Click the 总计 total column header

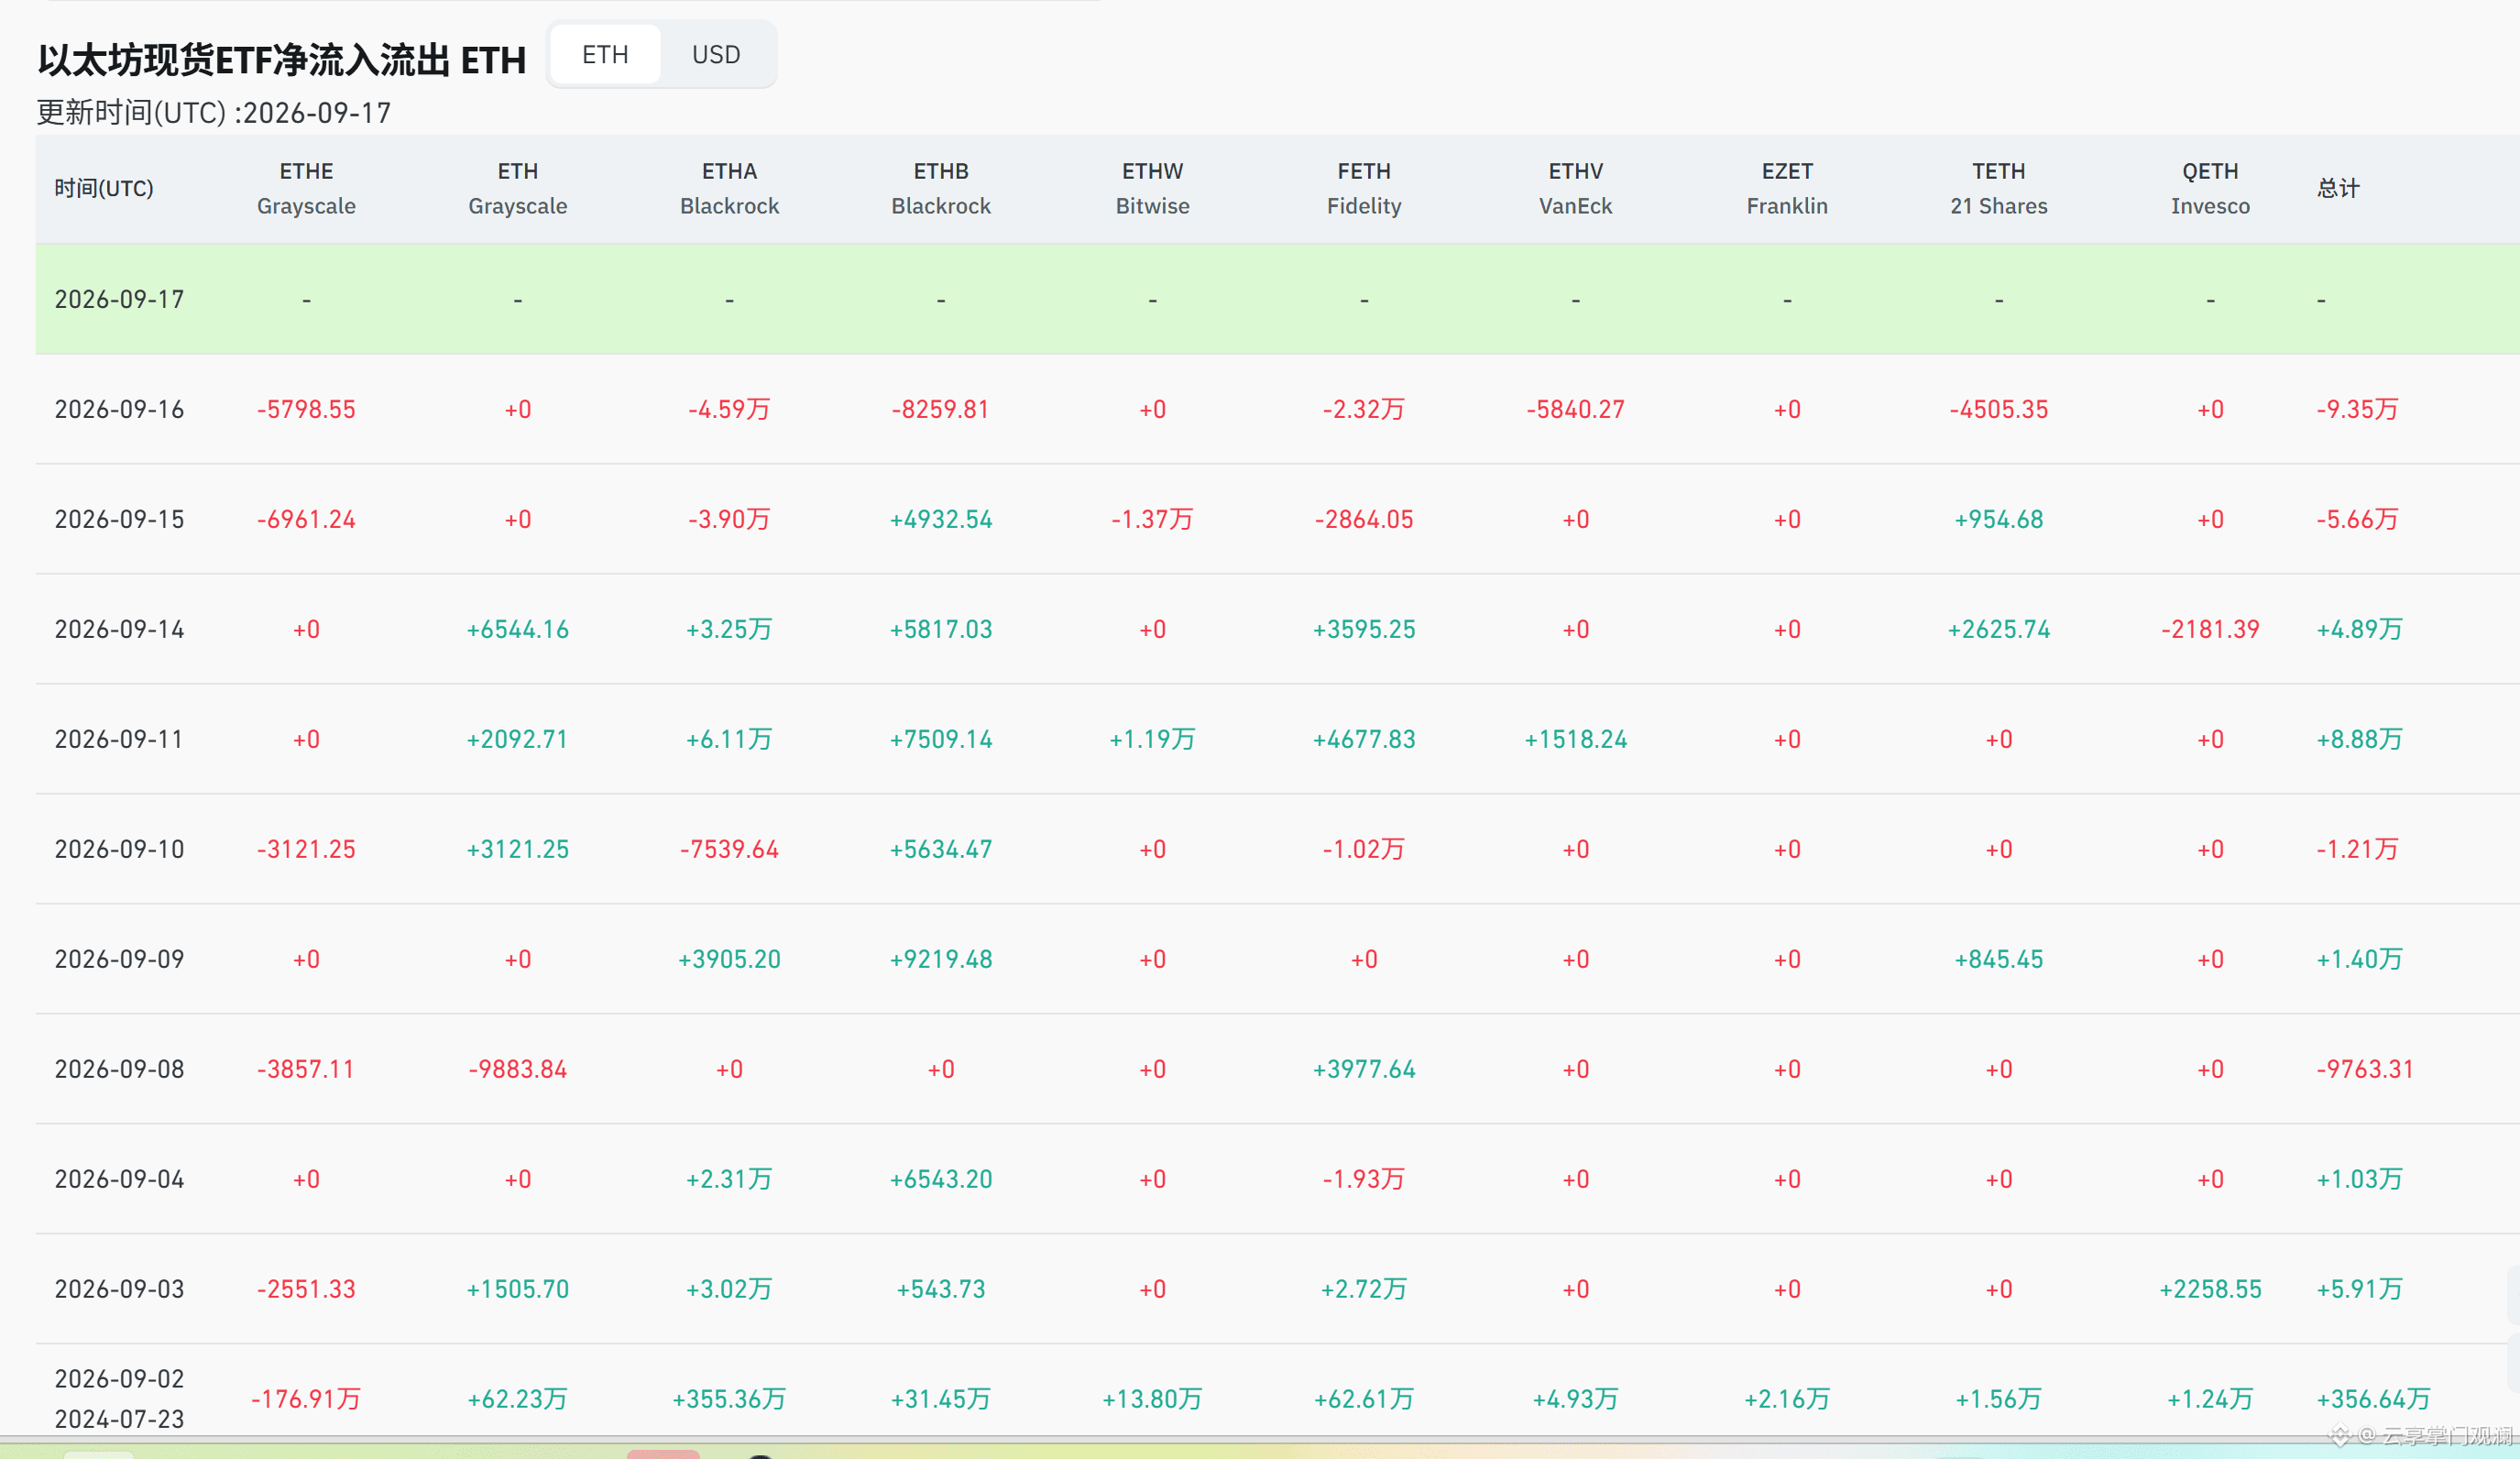click(x=2338, y=188)
